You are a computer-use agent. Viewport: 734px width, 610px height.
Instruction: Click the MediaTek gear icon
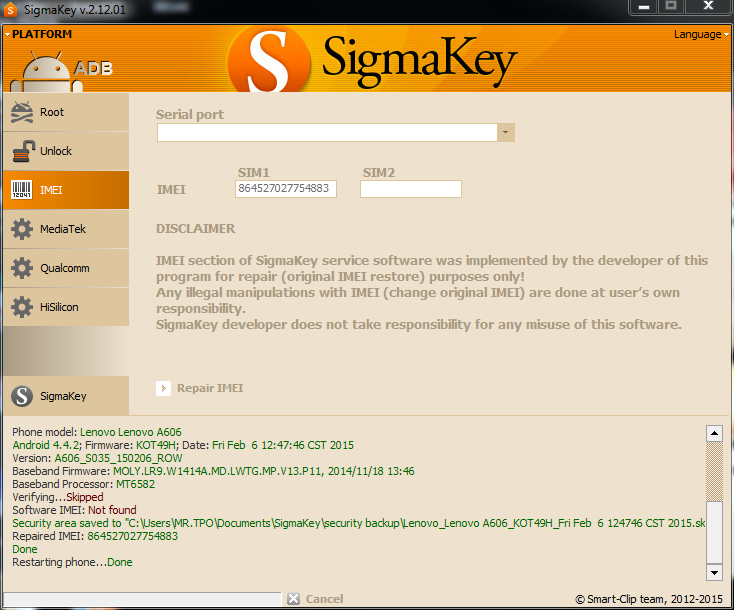point(22,229)
